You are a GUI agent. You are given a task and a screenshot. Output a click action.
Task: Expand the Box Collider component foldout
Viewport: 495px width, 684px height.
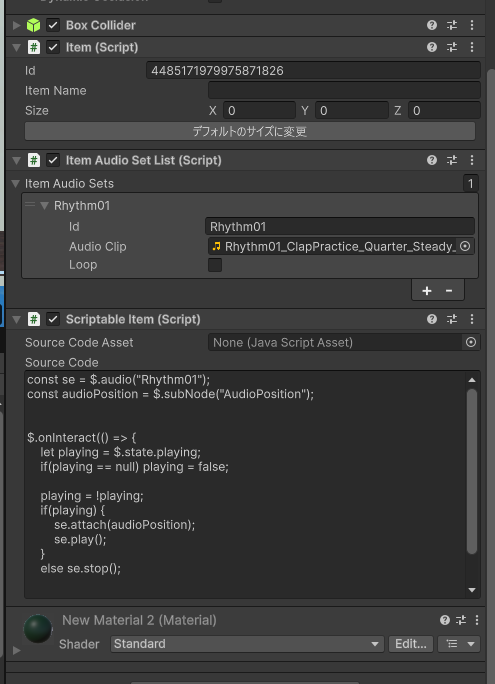click(17, 25)
